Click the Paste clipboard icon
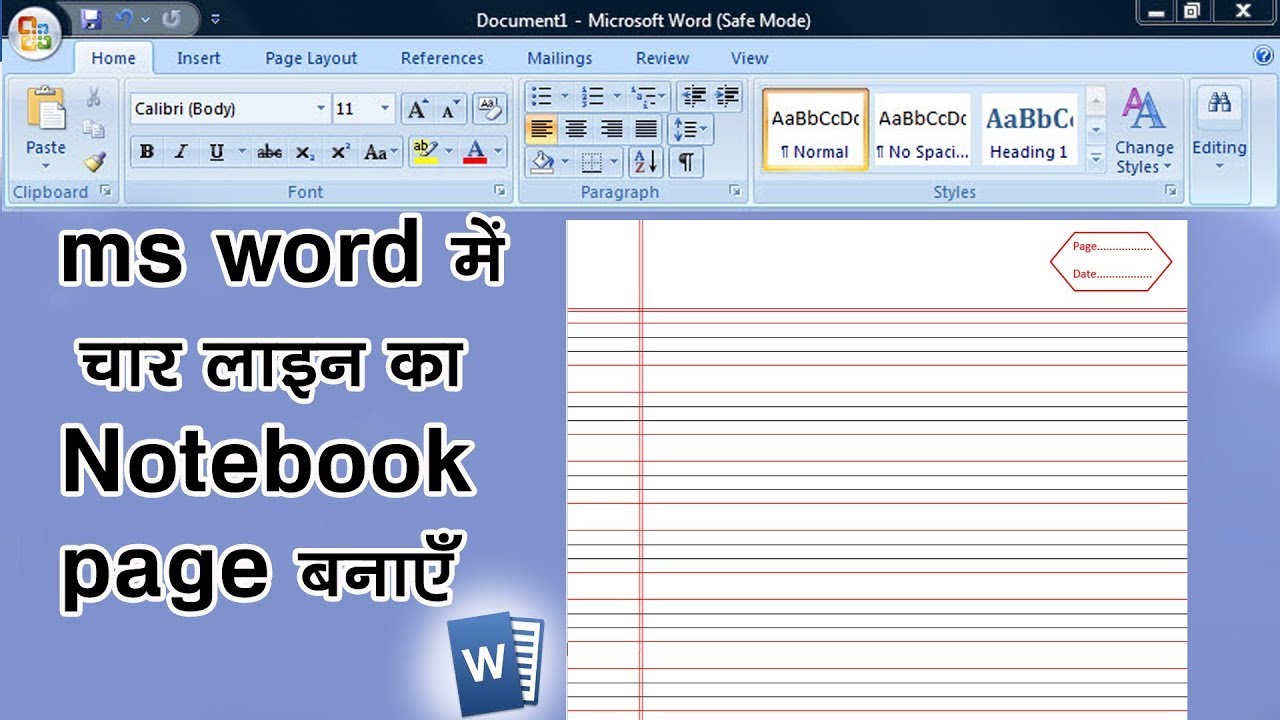 tap(46, 108)
